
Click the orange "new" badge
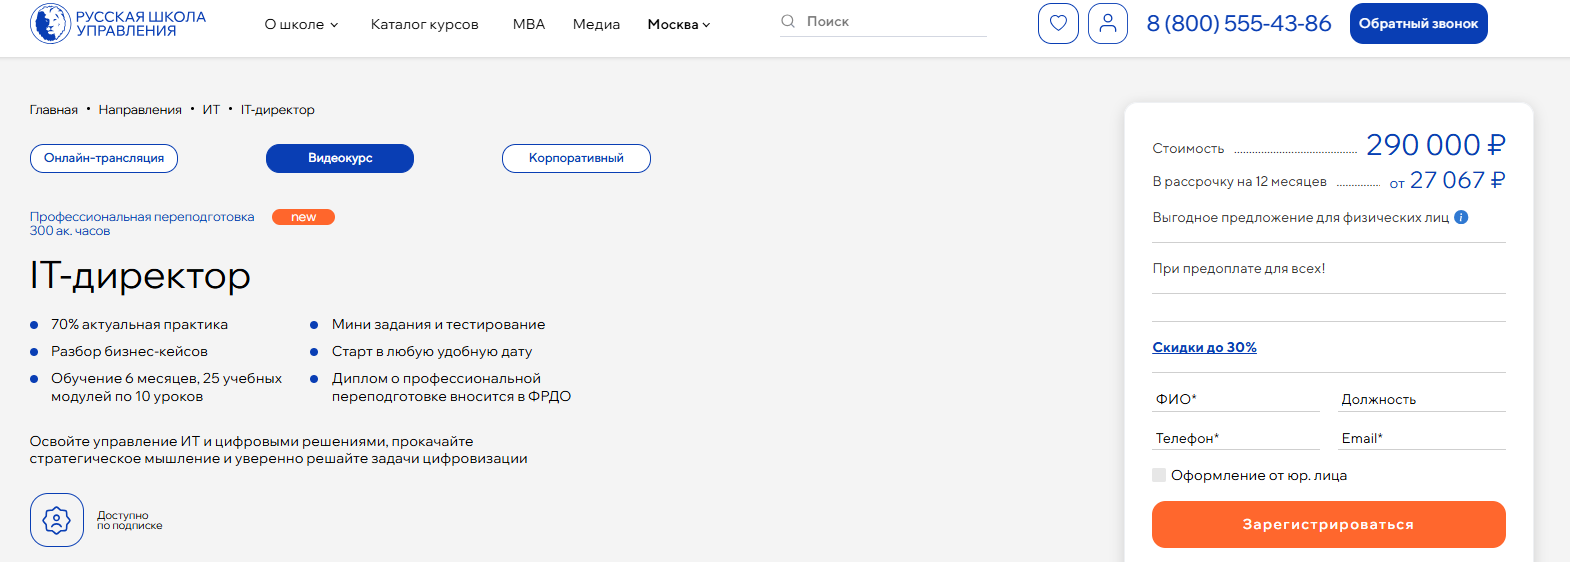click(303, 217)
